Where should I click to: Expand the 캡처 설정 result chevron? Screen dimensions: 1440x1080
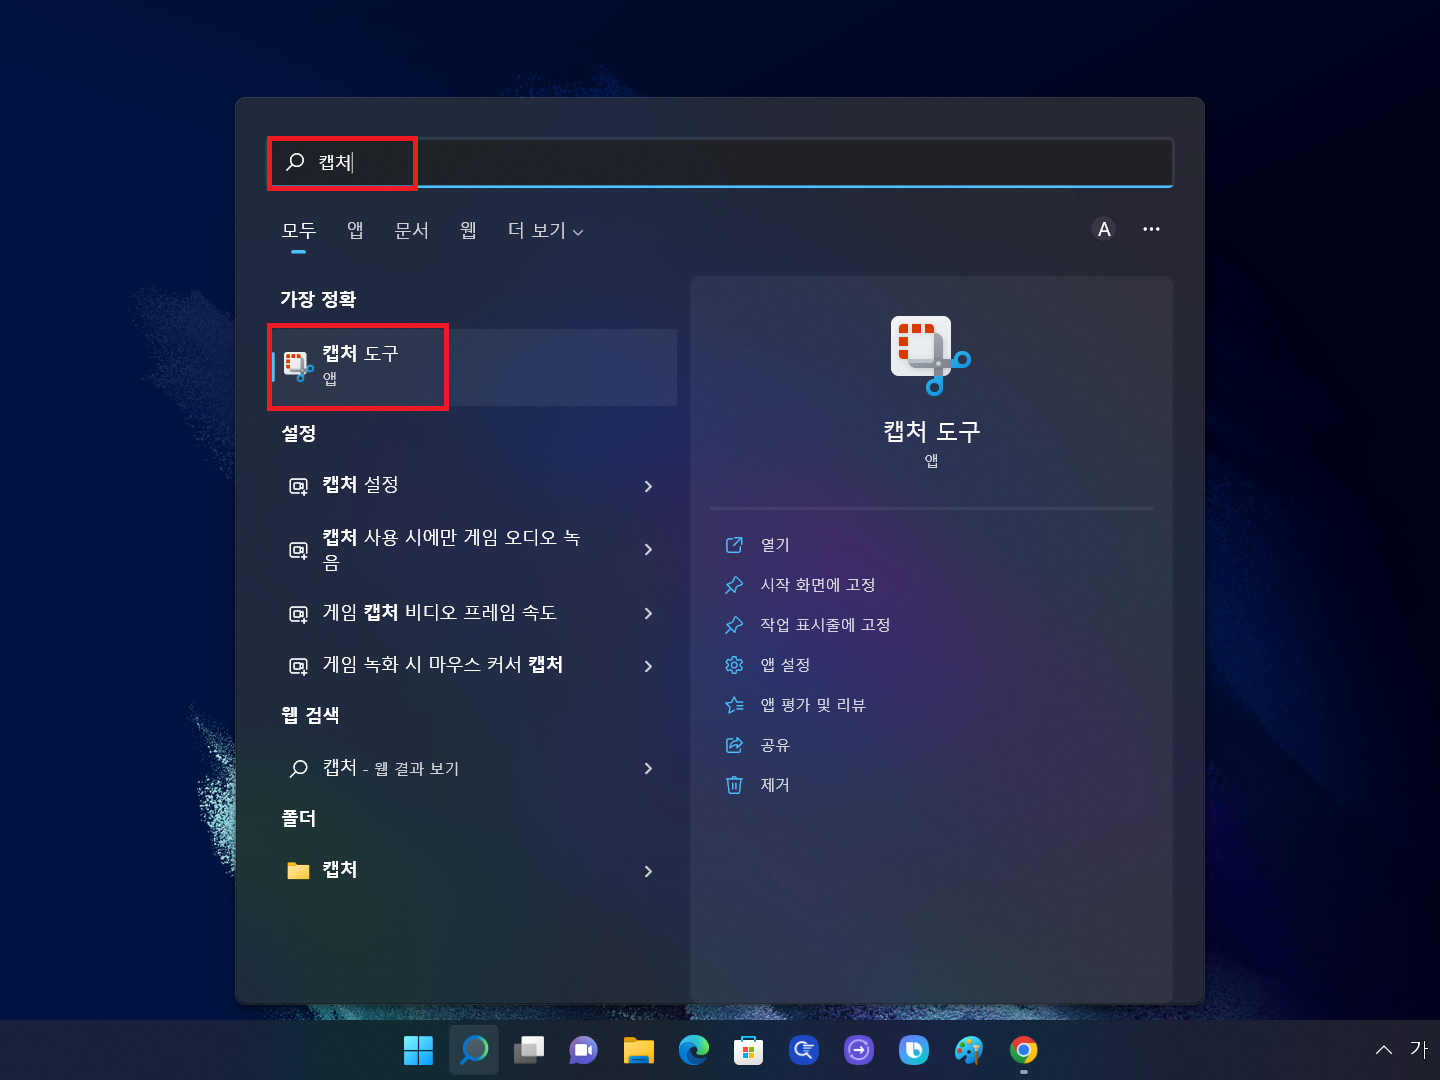[x=649, y=486]
